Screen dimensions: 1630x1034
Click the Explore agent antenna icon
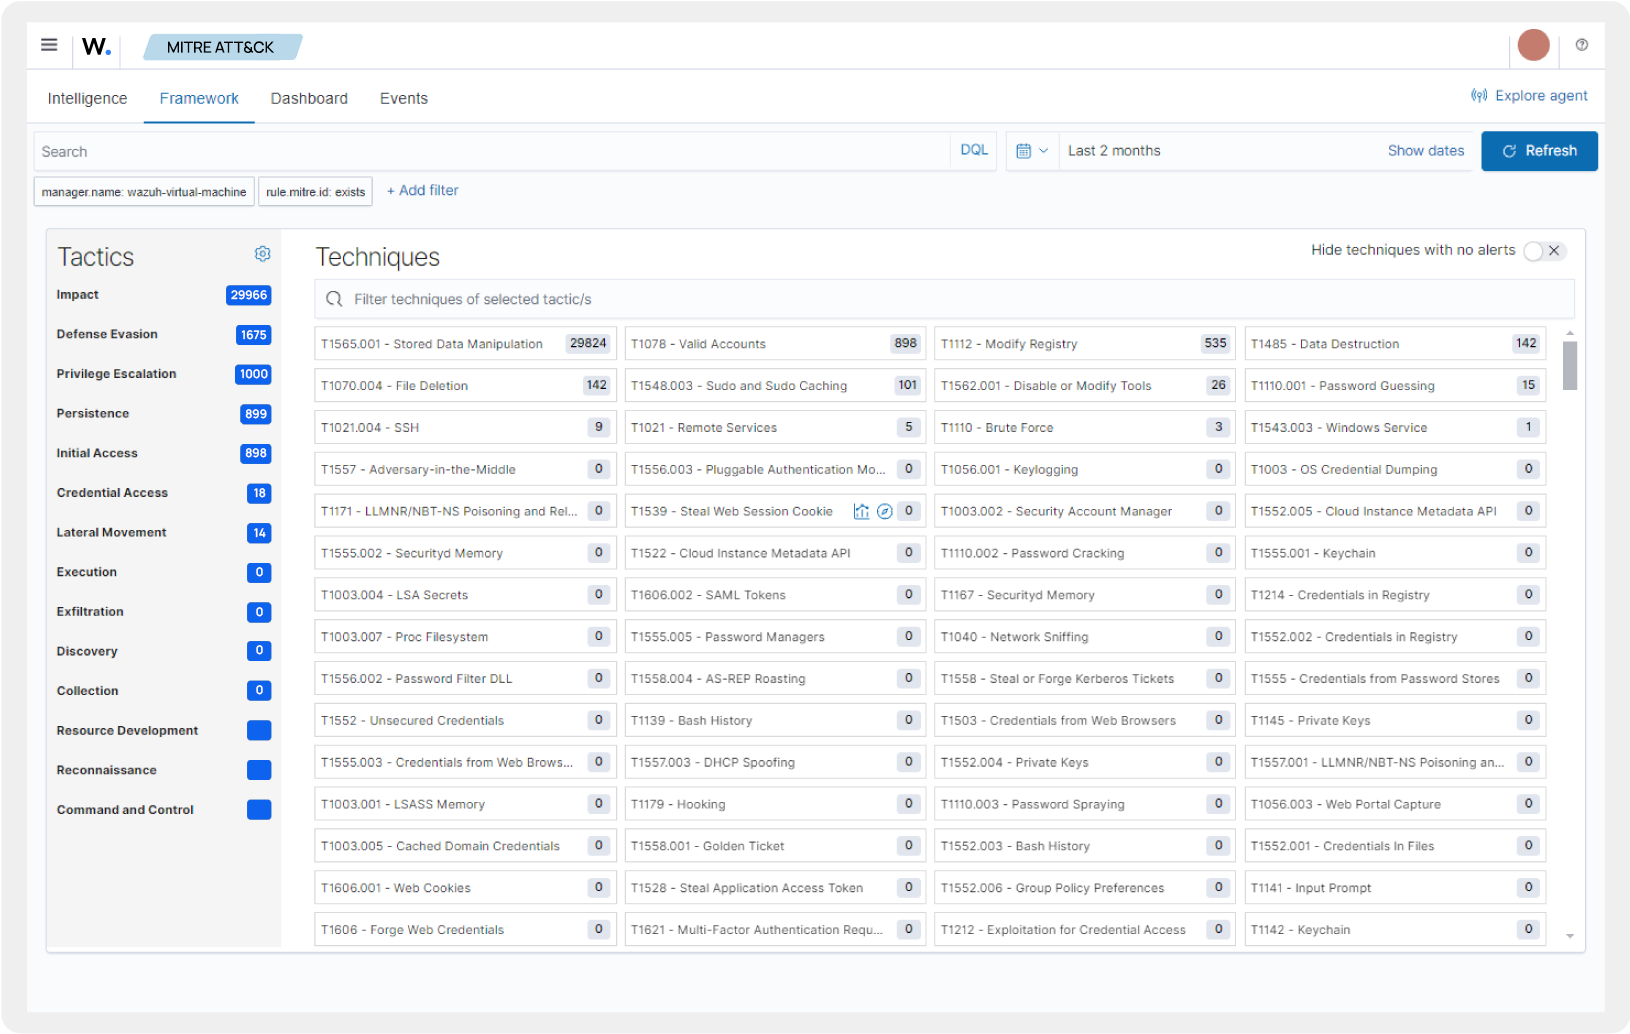click(x=1480, y=95)
